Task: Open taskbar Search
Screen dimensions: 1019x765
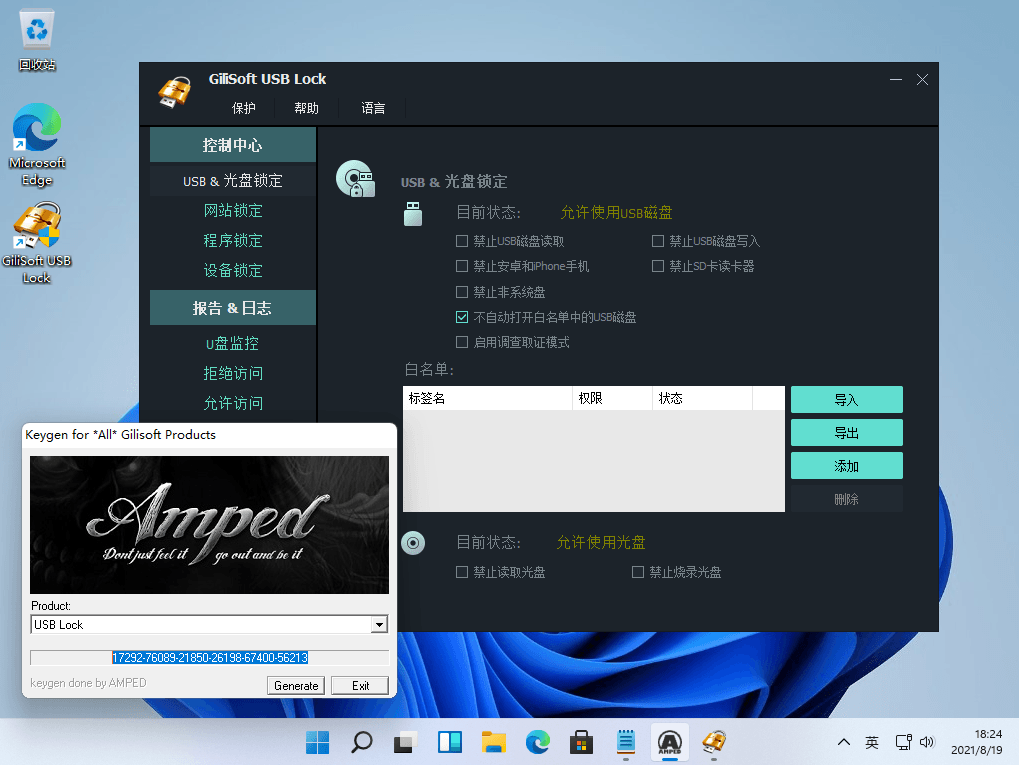Action: pyautogui.click(x=361, y=742)
